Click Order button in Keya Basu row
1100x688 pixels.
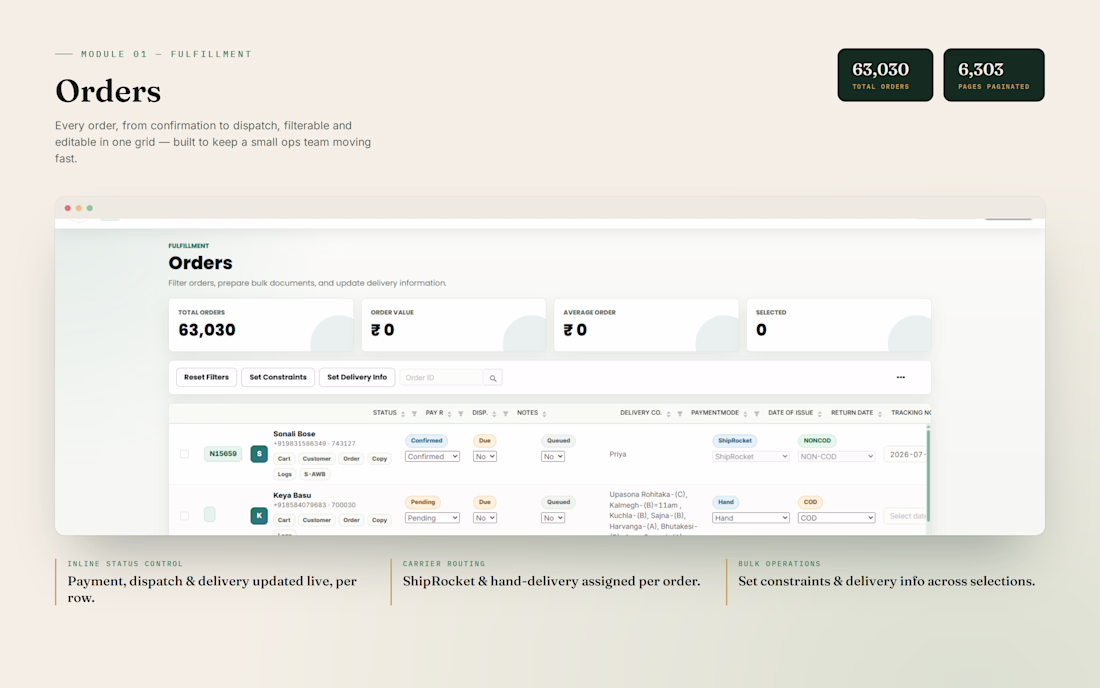(351, 520)
